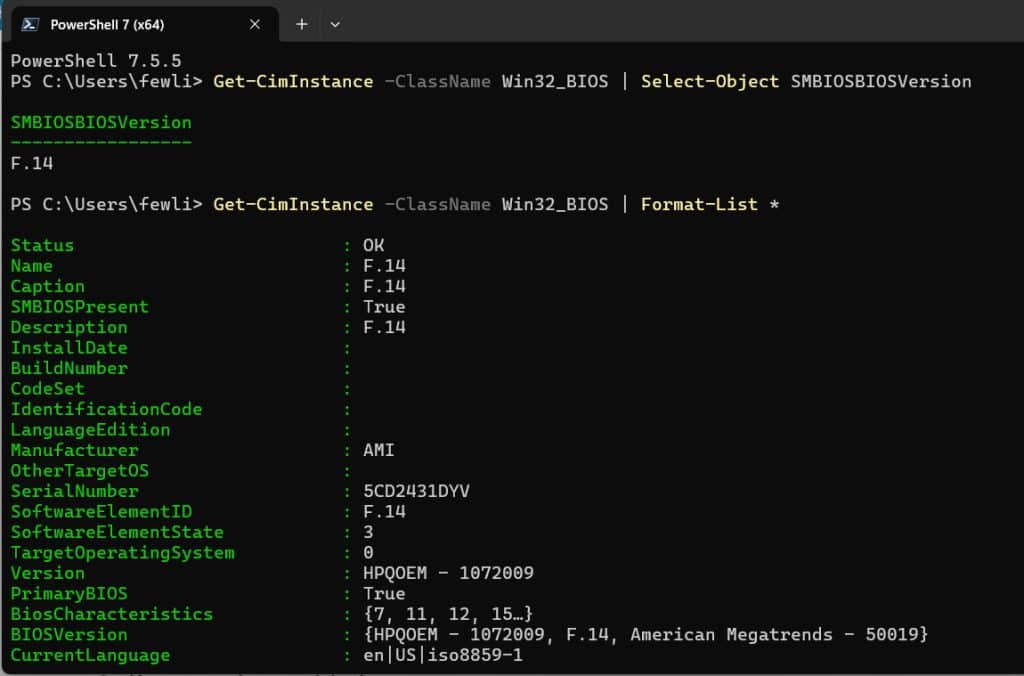This screenshot has width=1024, height=676.
Task: Open a new tab with the plus button
Action: coord(301,25)
